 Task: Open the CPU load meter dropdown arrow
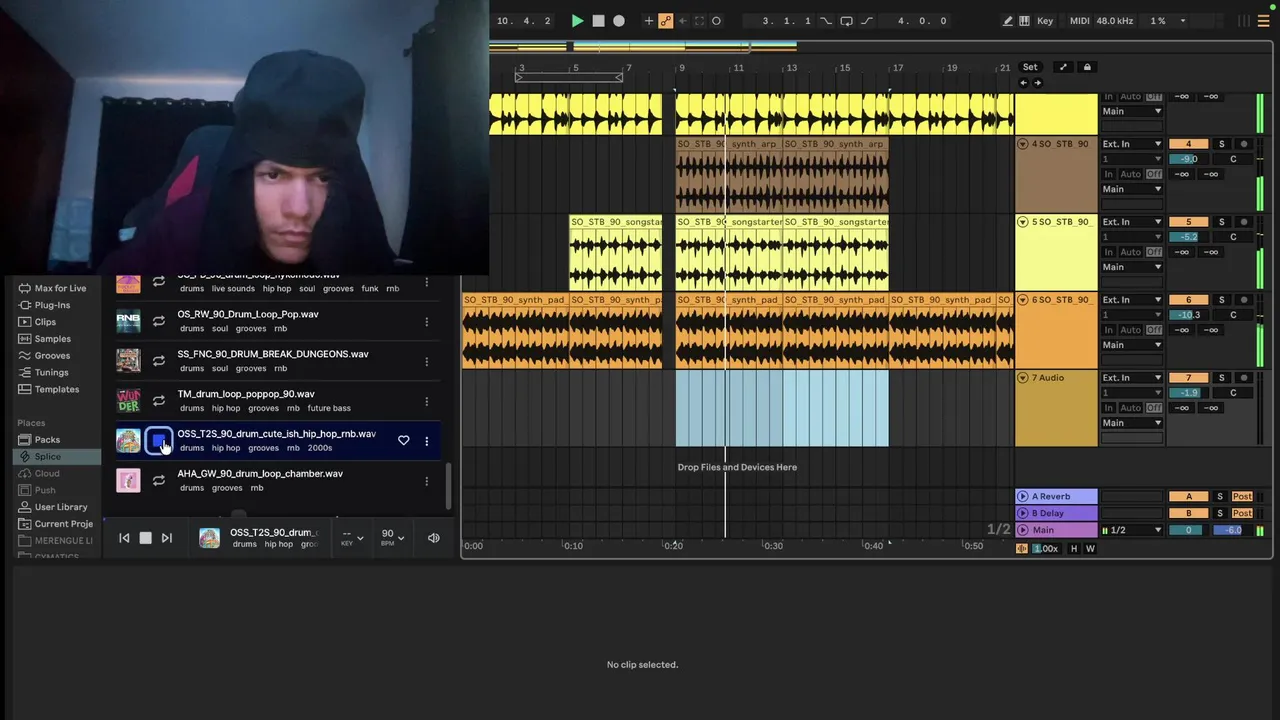[x=1183, y=21]
